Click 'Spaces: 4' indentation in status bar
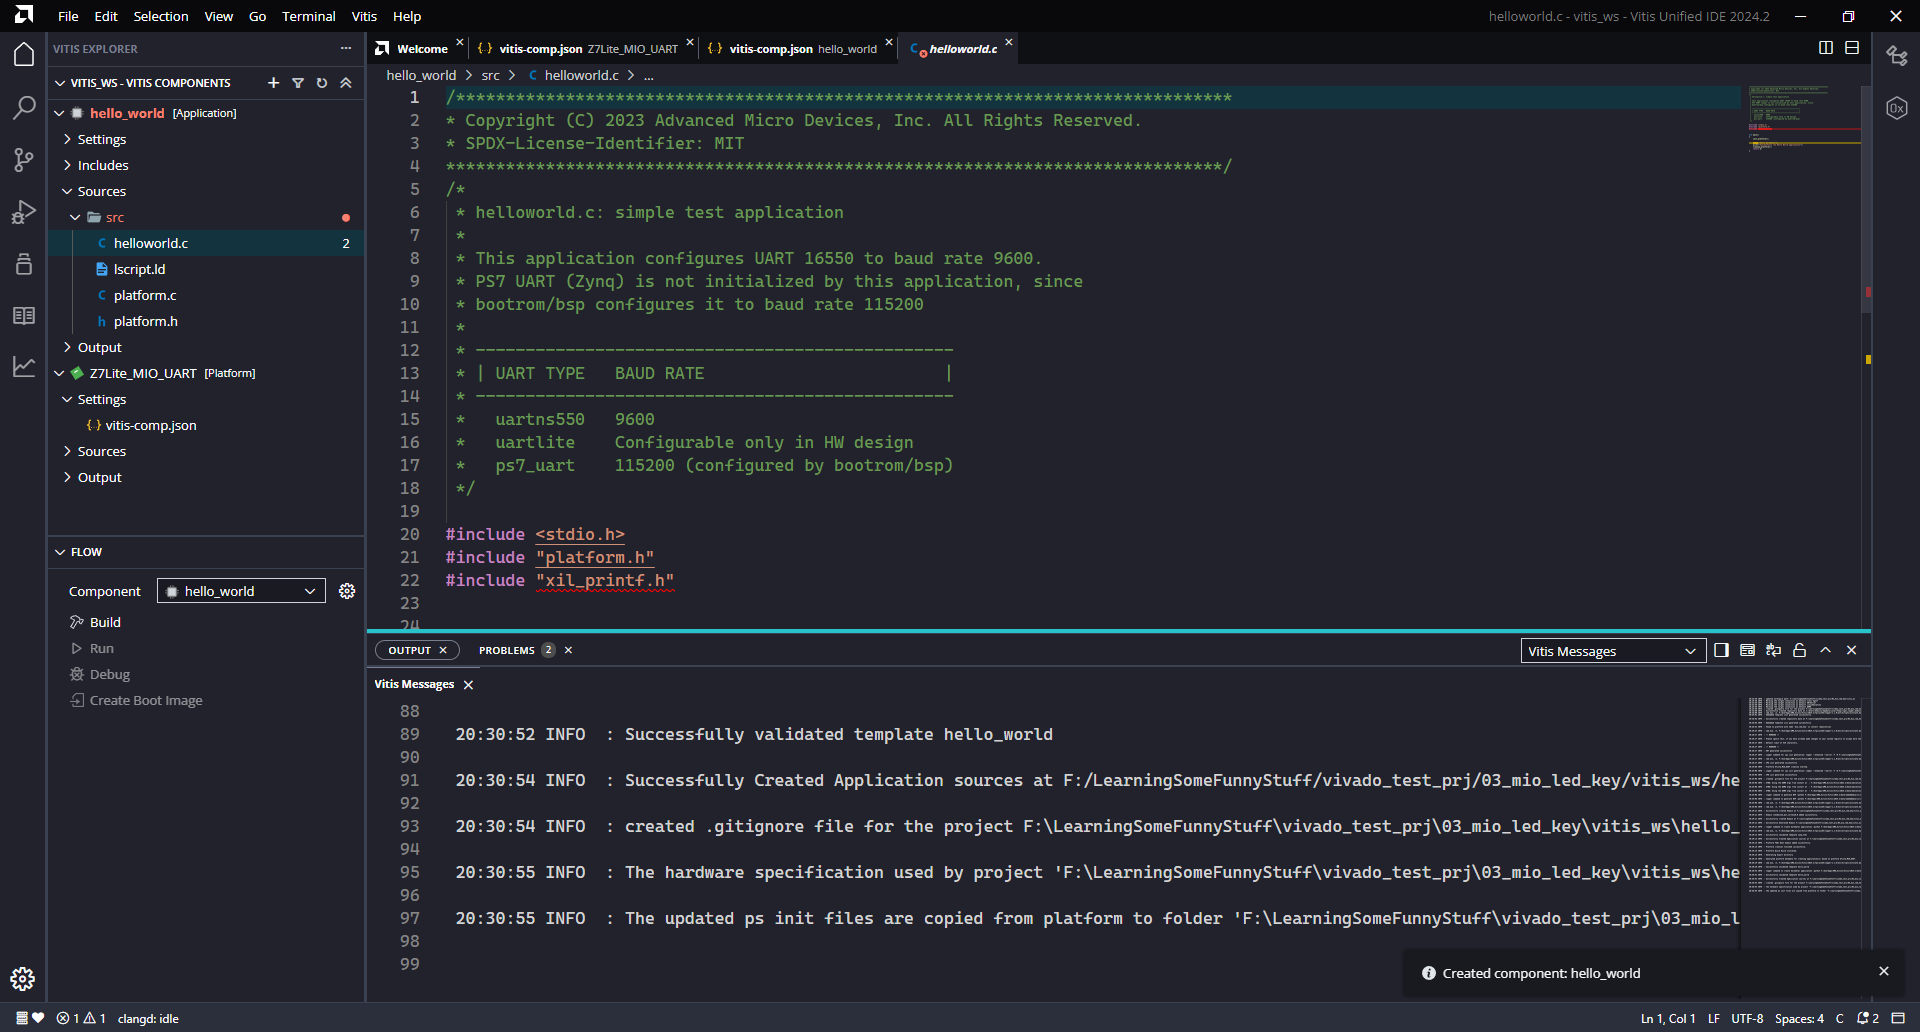Viewport: 1920px width, 1032px height. 1799,1018
